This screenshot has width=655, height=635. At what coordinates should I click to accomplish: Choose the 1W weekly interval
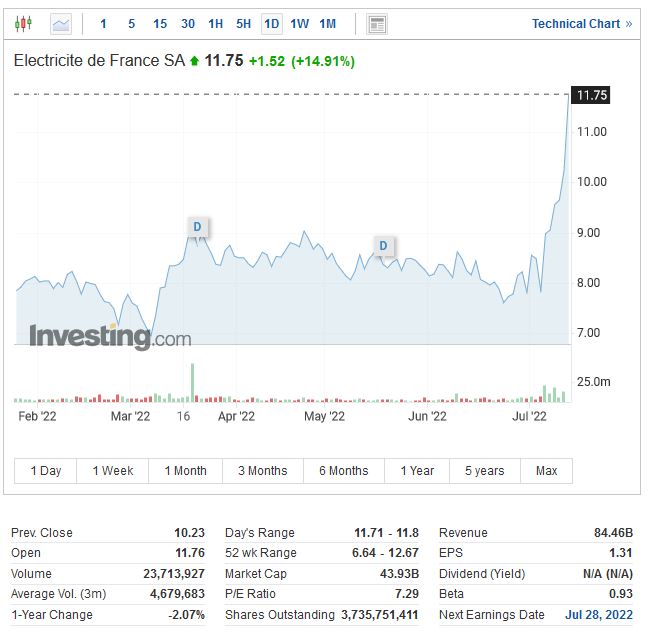pyautogui.click(x=299, y=23)
